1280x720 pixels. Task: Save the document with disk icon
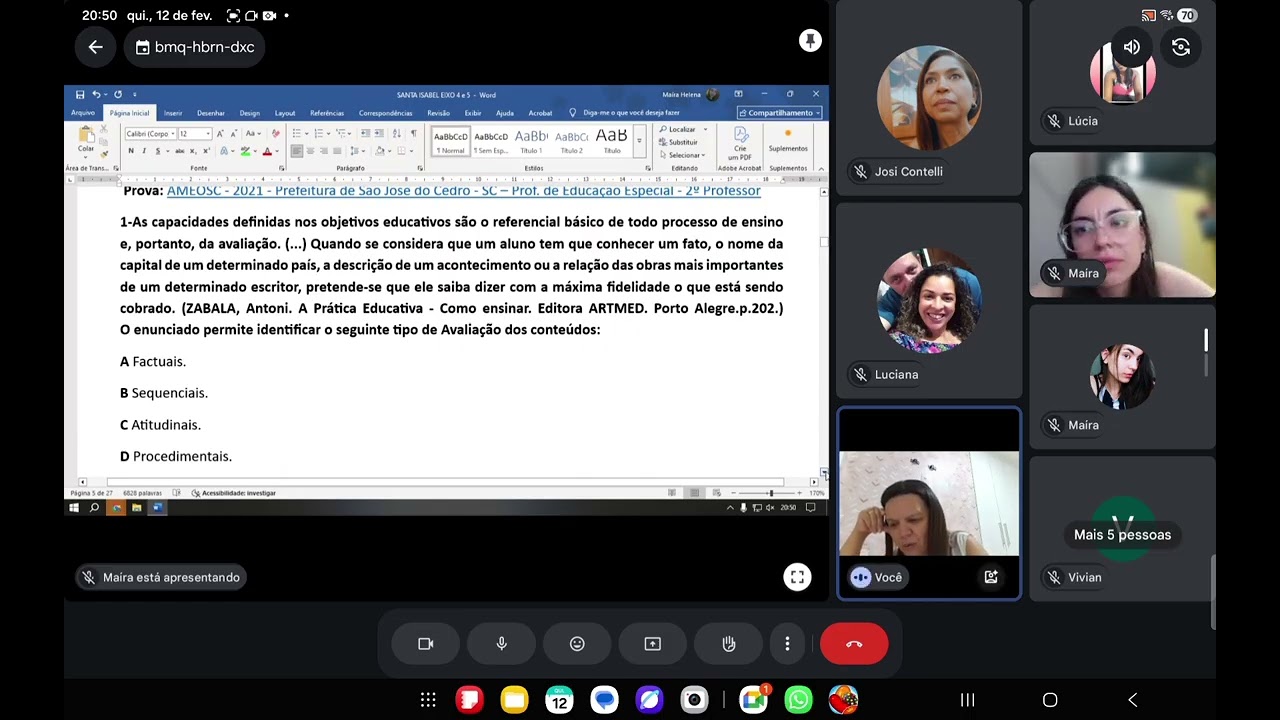[x=80, y=94]
